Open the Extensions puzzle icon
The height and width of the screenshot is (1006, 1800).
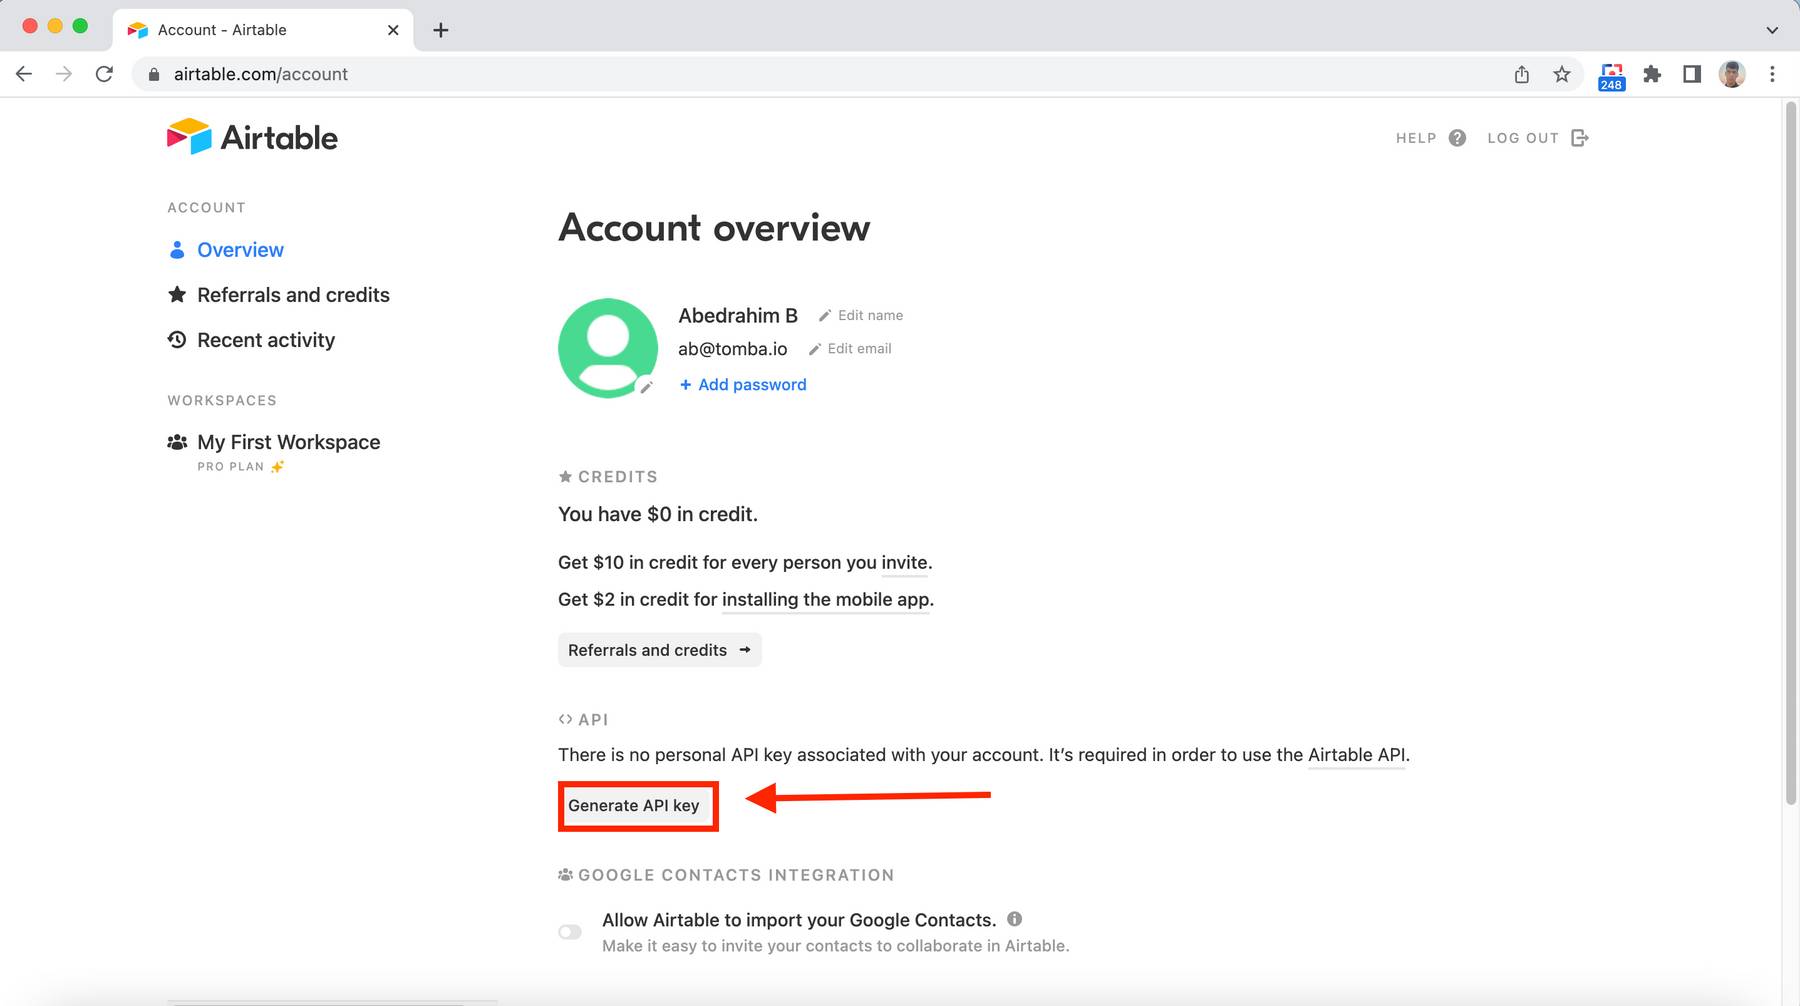point(1652,74)
